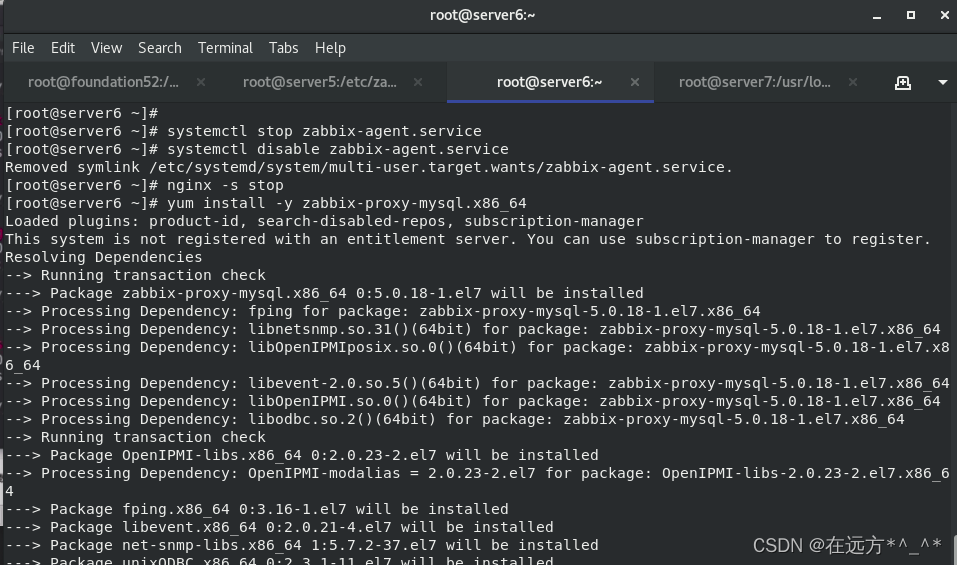Click the 'systemctl disable zabbix-agent.service' command line
This screenshot has height=565, width=957.
pos(257,149)
